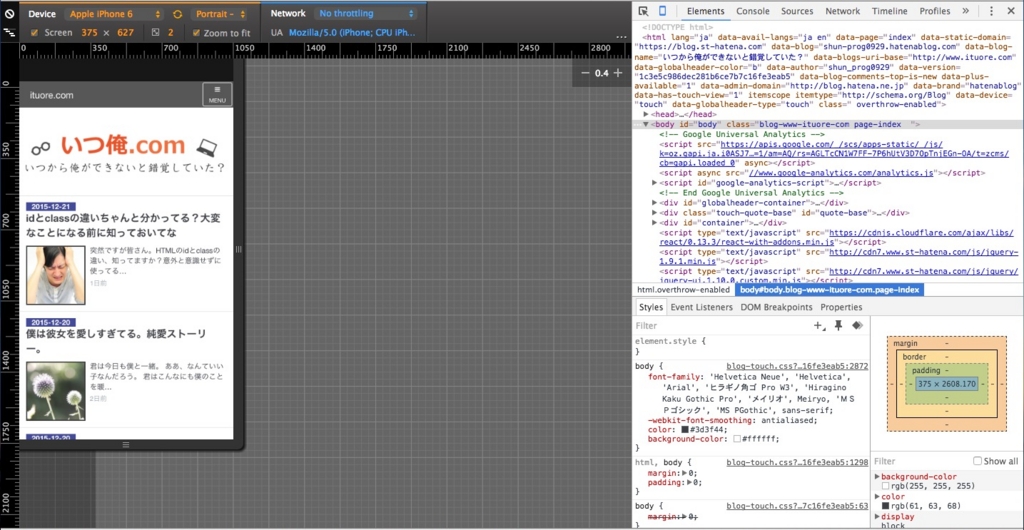Select the Styles pane tab

click(x=650, y=307)
